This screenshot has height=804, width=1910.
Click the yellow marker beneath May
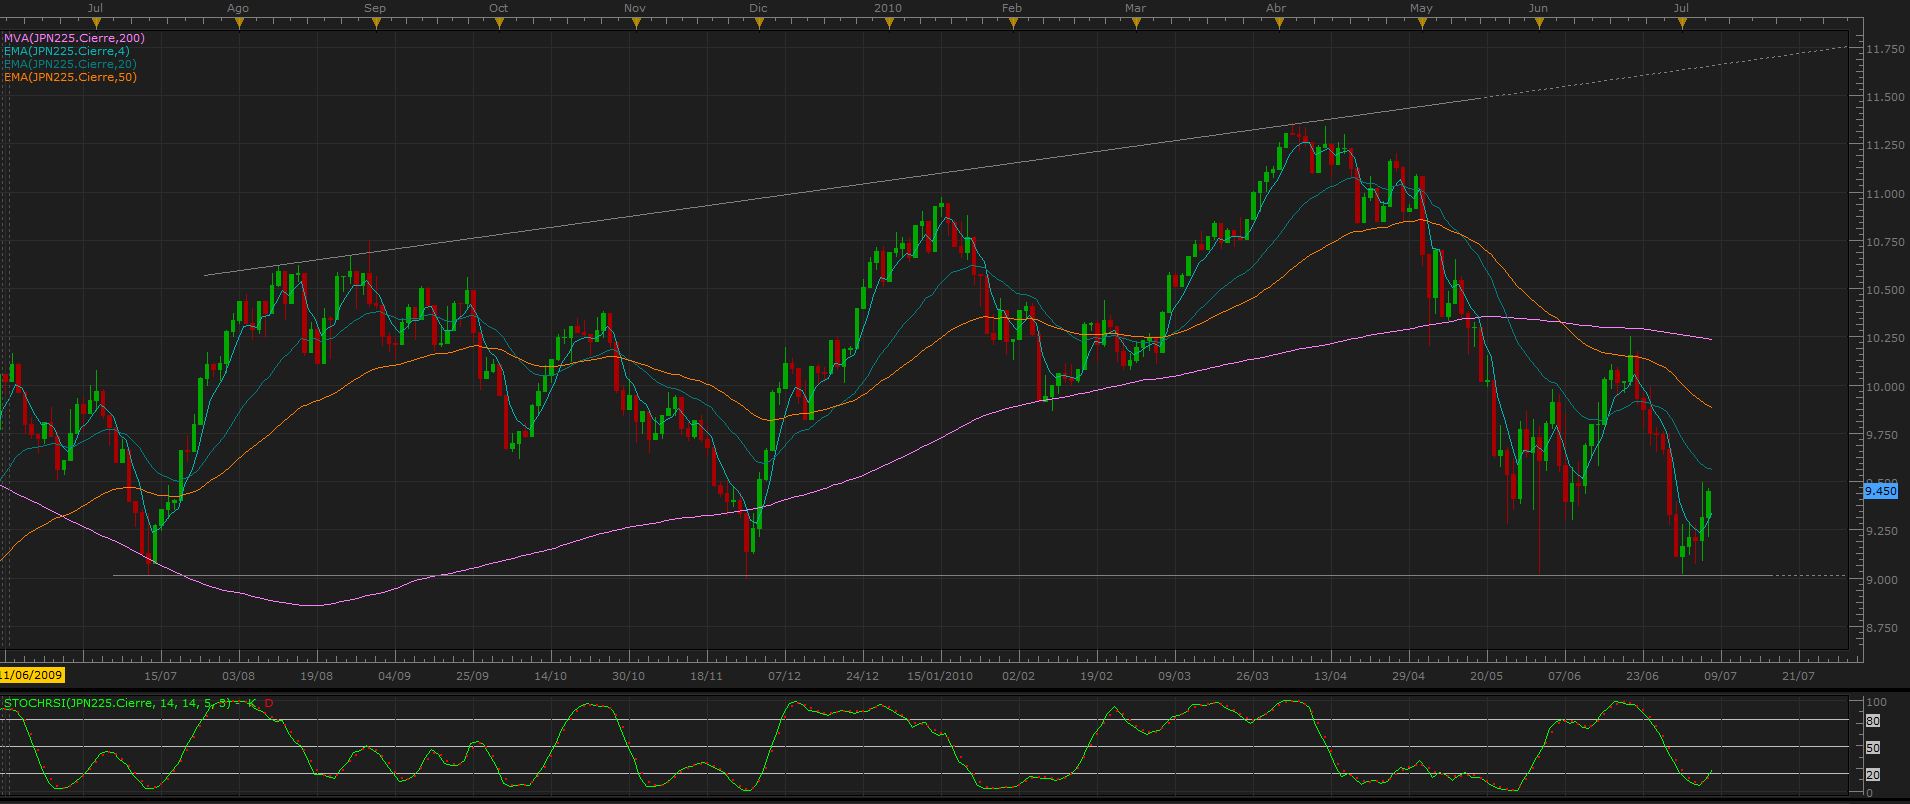(1421, 24)
